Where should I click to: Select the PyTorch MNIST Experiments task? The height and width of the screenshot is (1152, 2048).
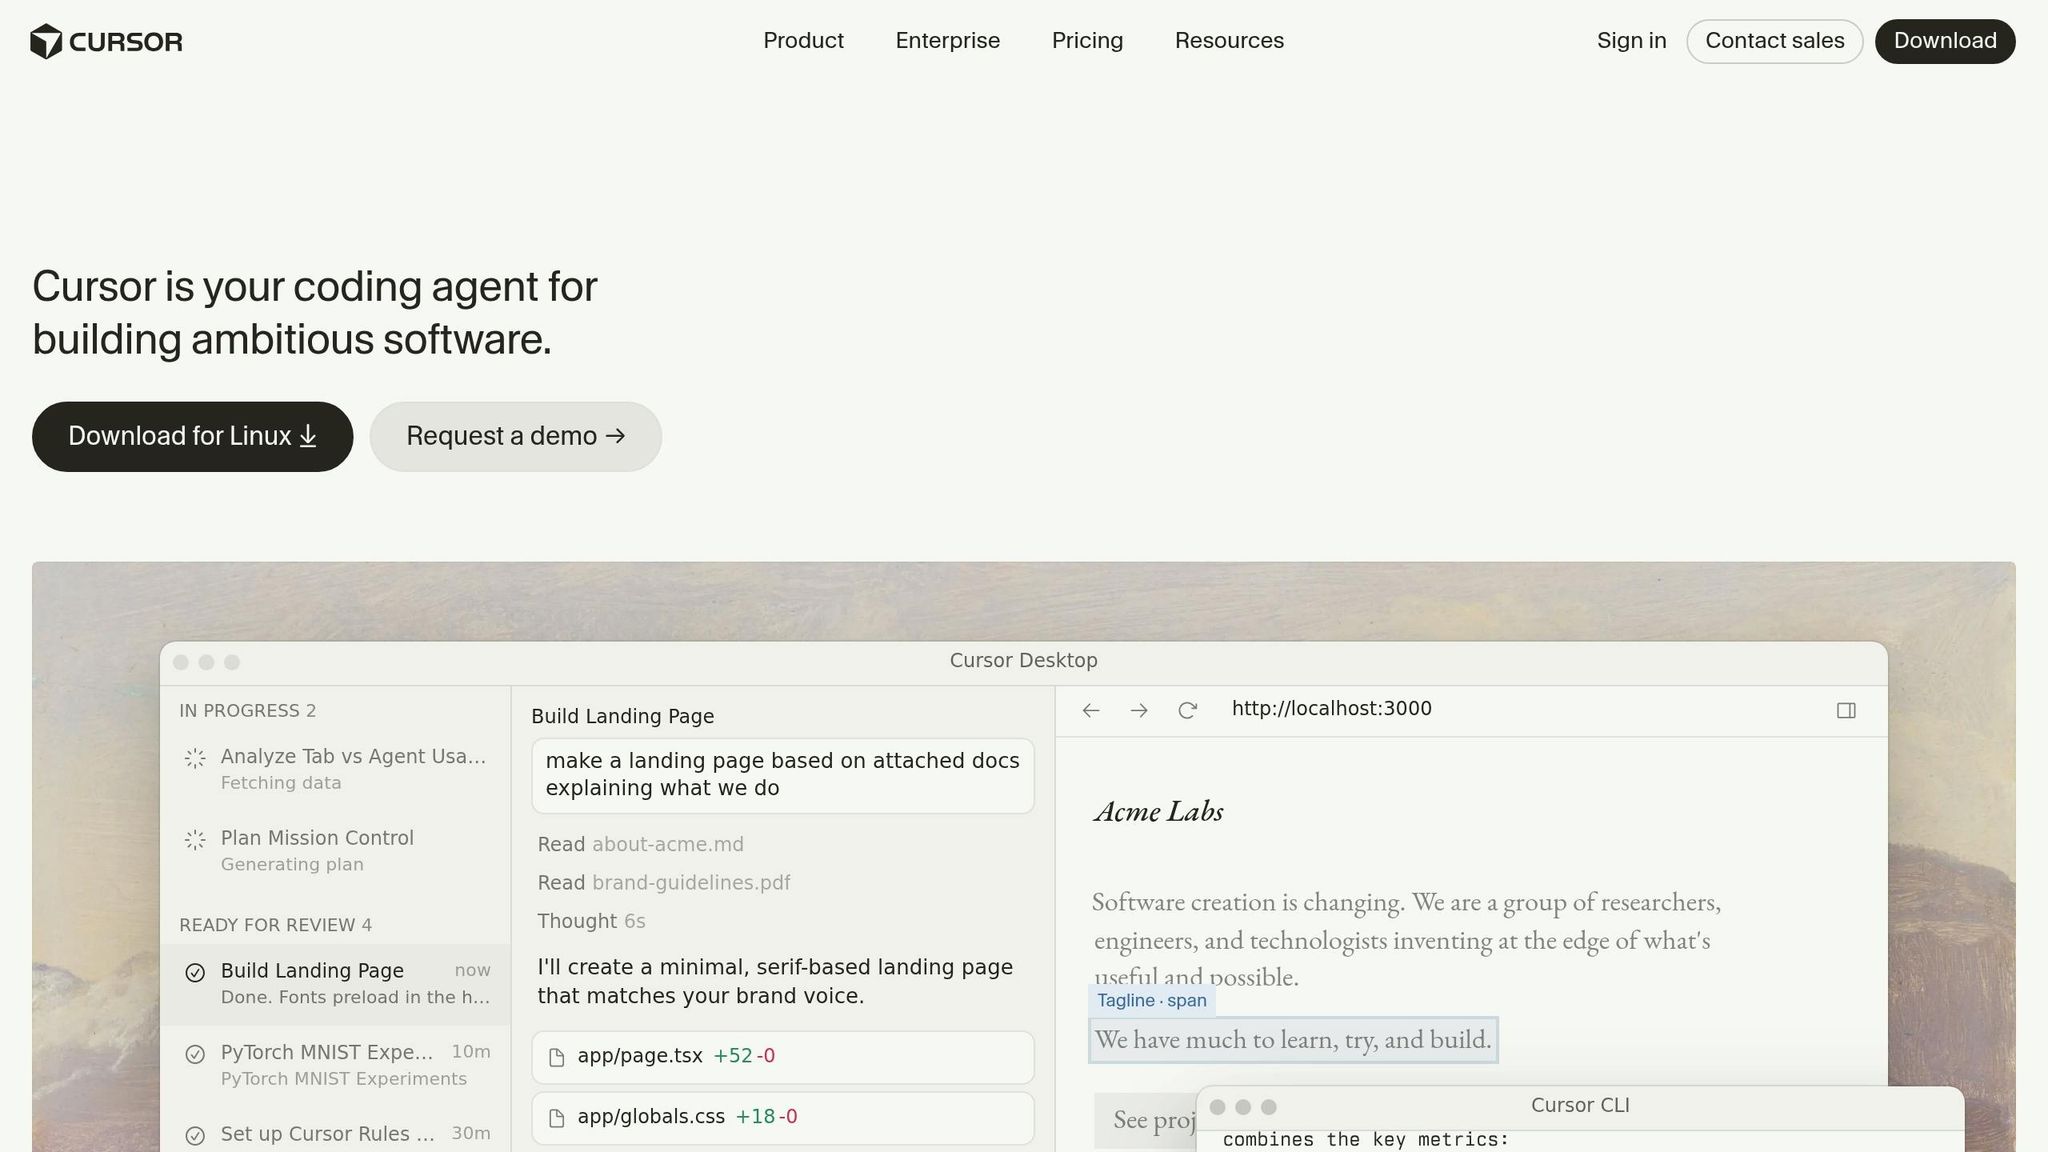pyautogui.click(x=336, y=1065)
